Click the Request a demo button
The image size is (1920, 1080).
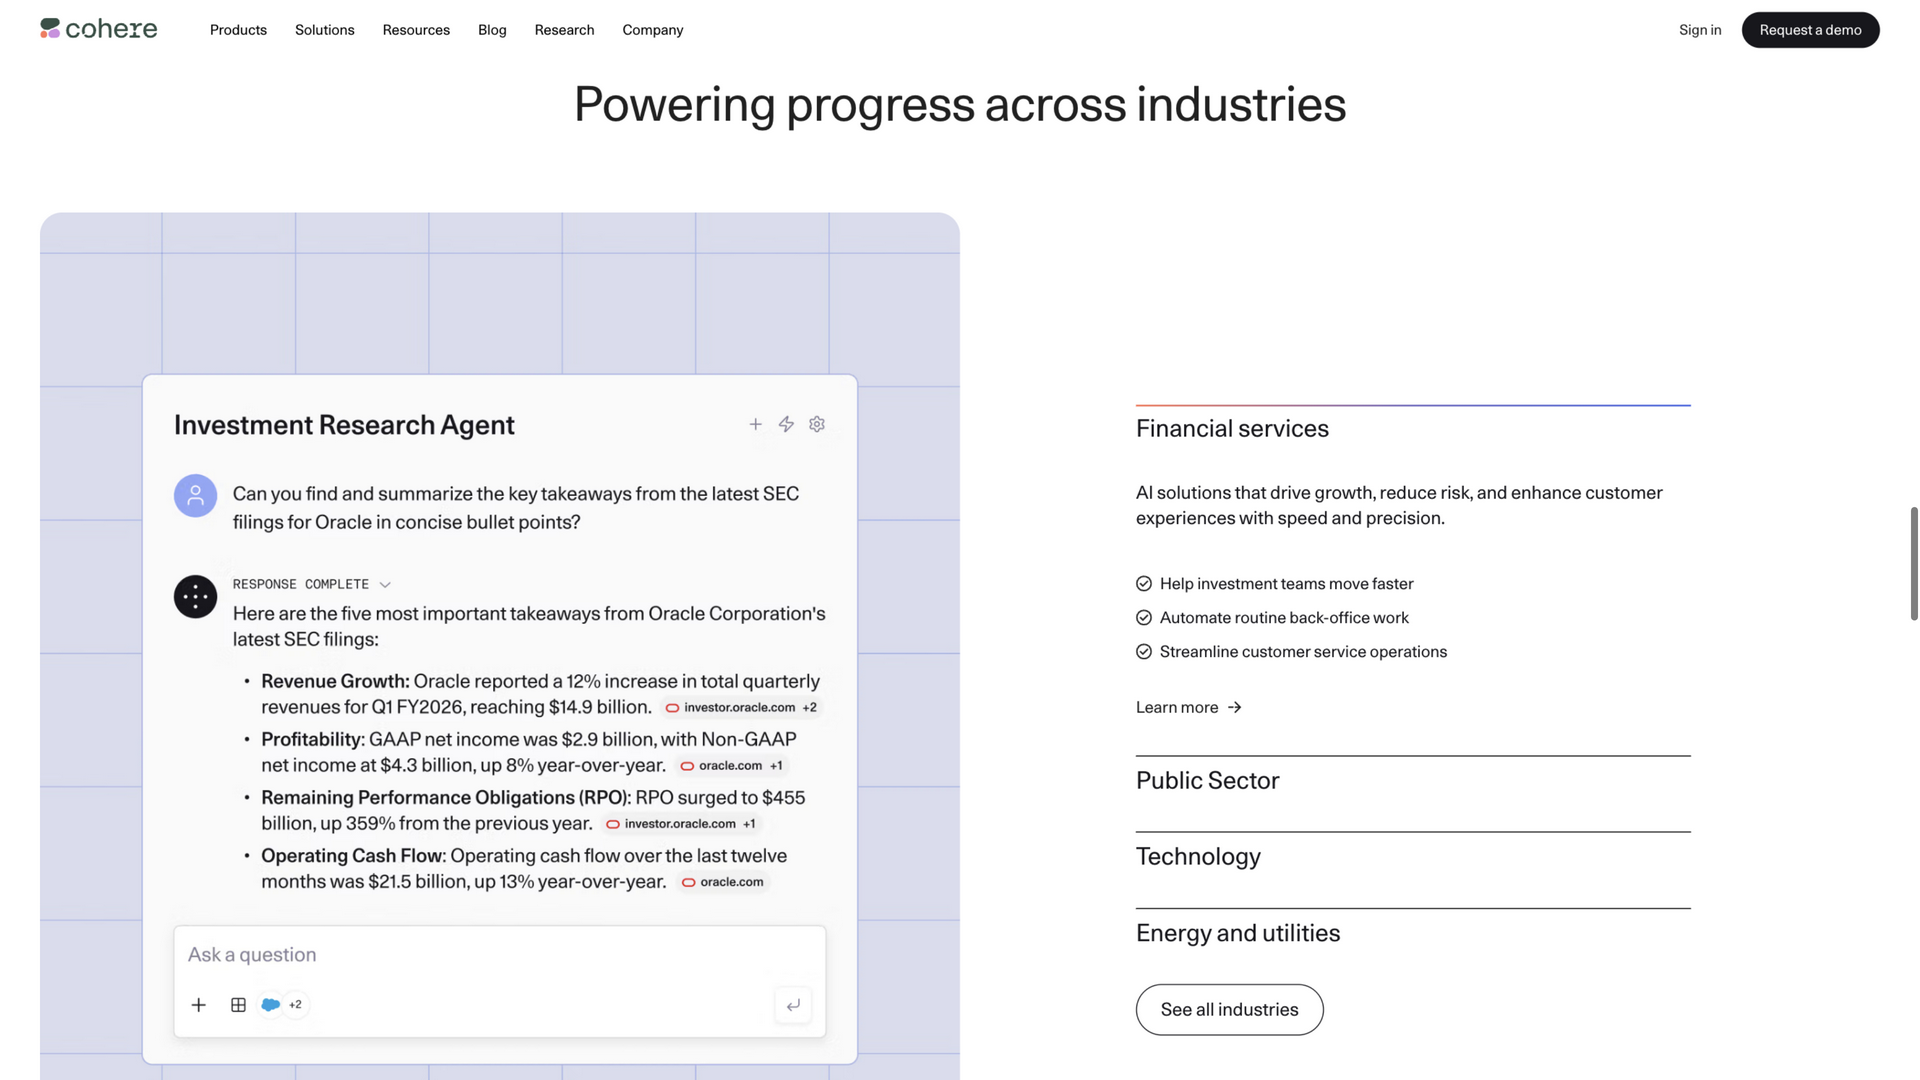pyautogui.click(x=1810, y=30)
